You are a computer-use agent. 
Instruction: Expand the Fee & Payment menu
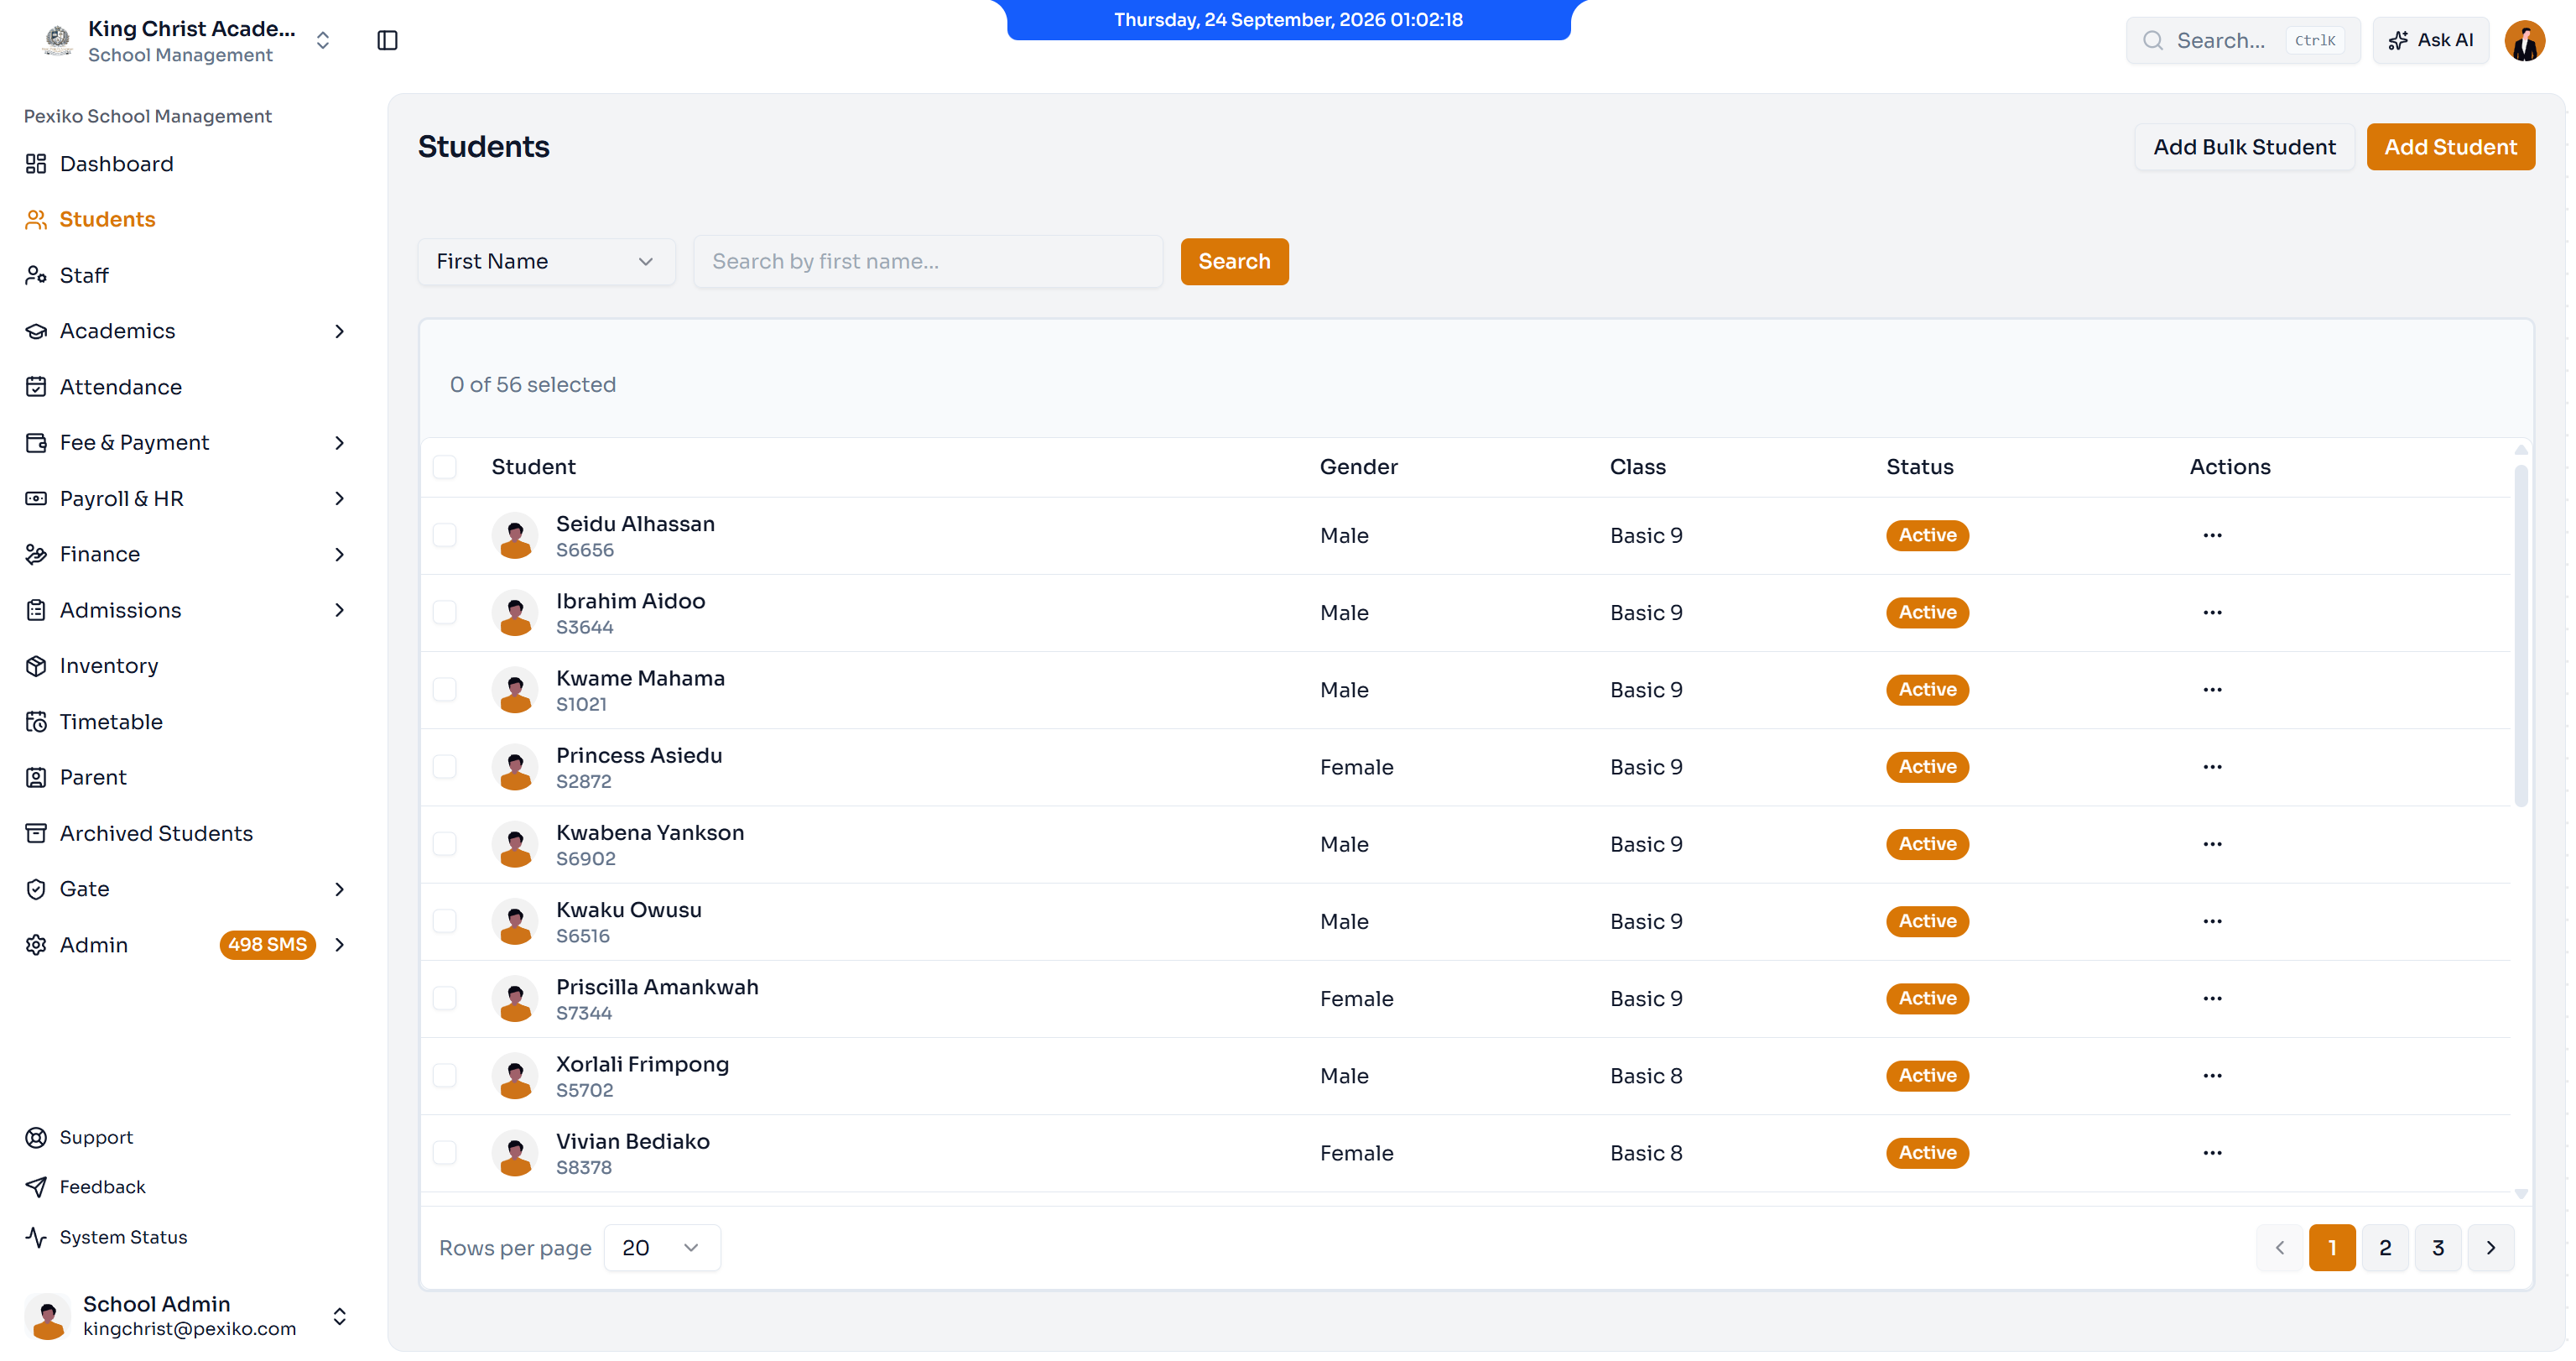pyautogui.click(x=187, y=442)
